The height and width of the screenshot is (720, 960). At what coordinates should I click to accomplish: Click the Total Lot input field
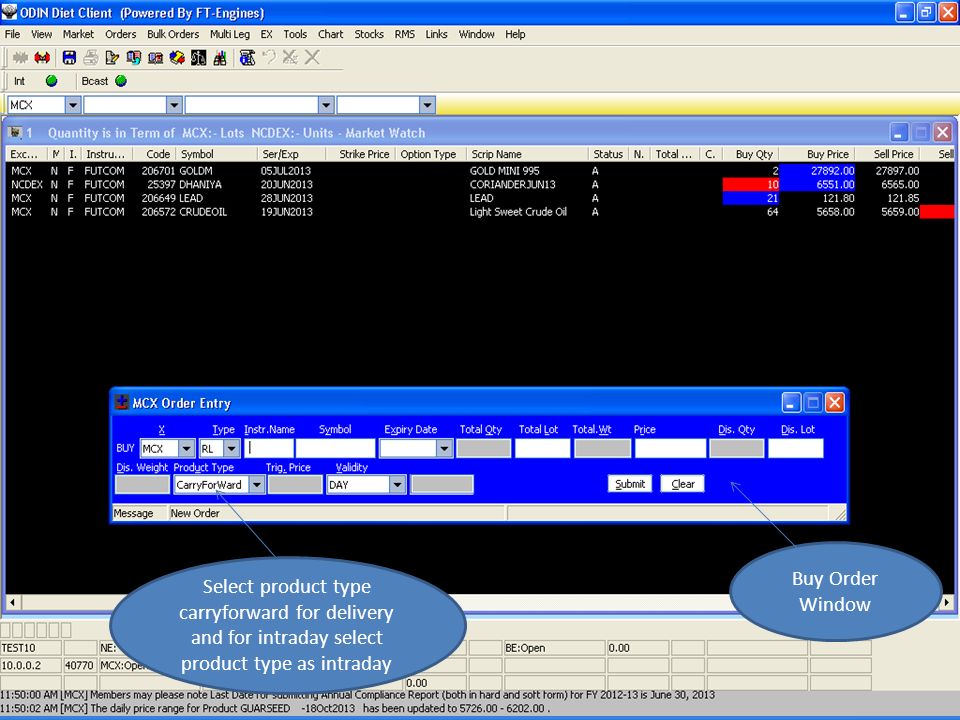tap(542, 449)
